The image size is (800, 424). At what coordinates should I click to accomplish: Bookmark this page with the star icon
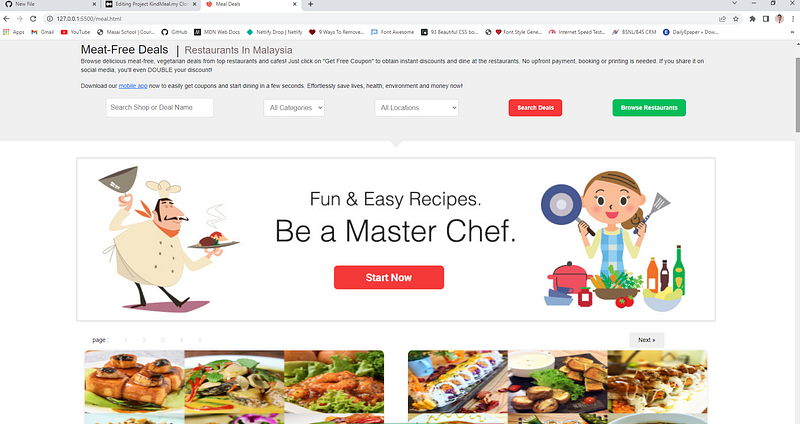736,19
